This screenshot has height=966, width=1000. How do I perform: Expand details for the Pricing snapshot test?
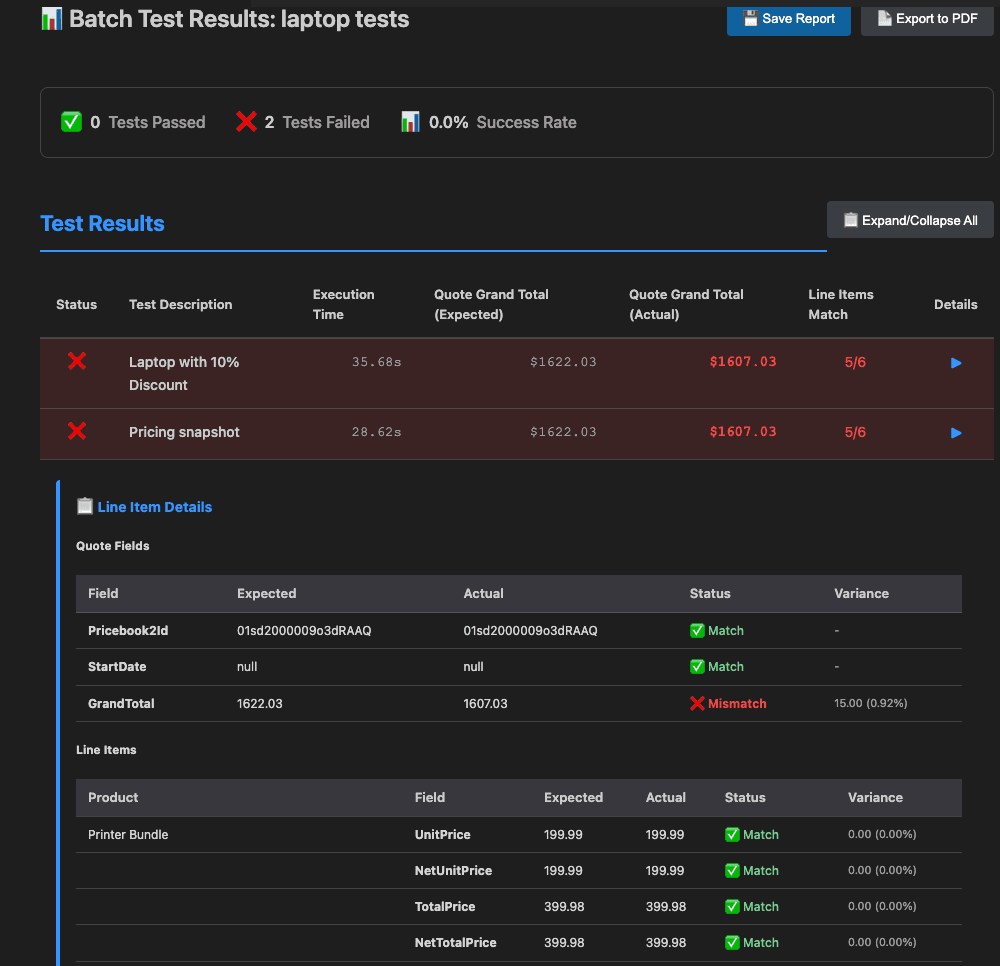956,432
